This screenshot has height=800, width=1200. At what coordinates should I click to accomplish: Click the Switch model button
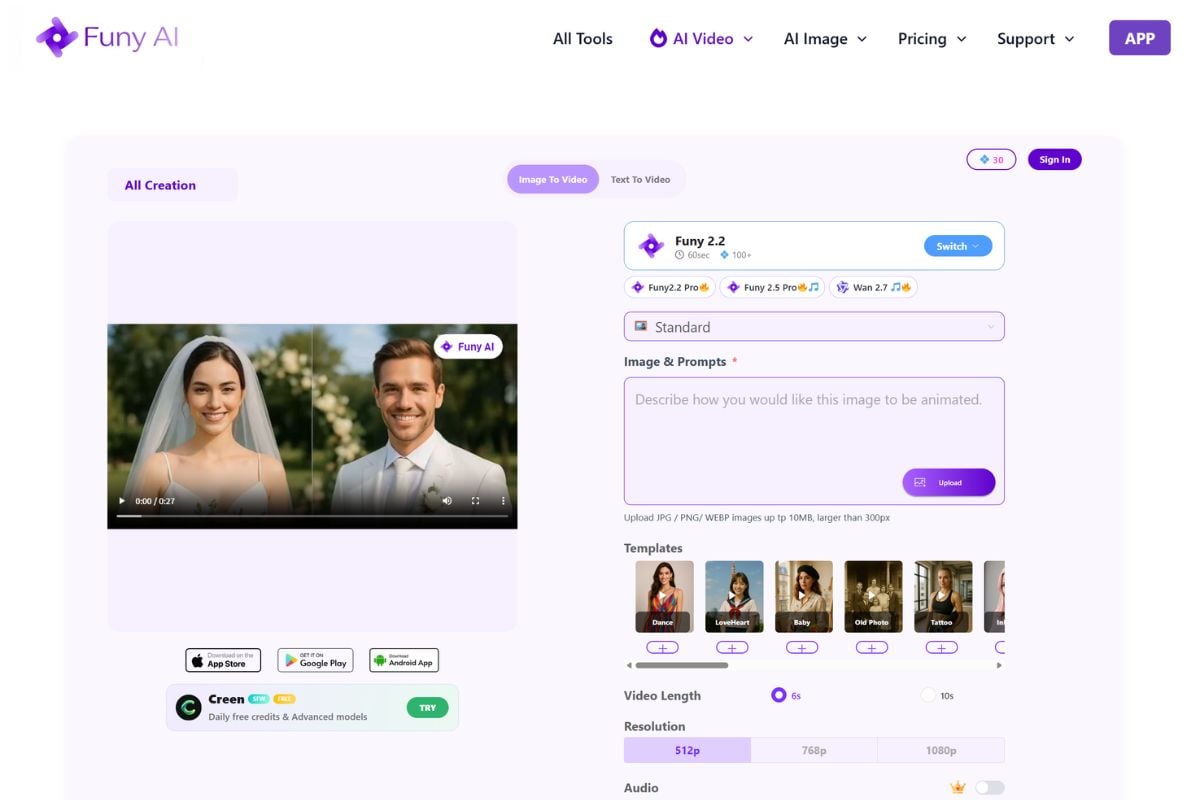coord(958,246)
